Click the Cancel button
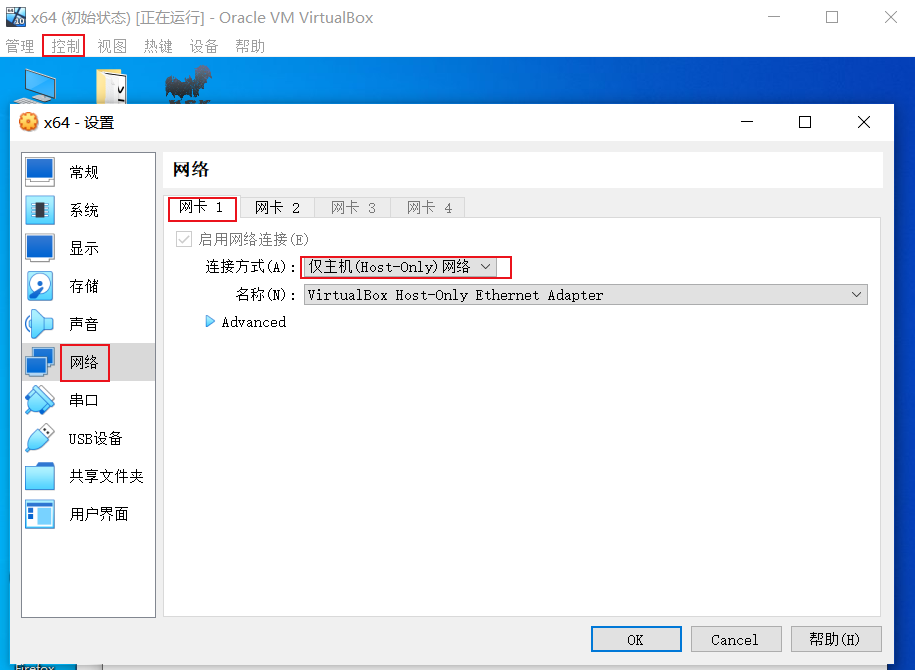 click(736, 640)
